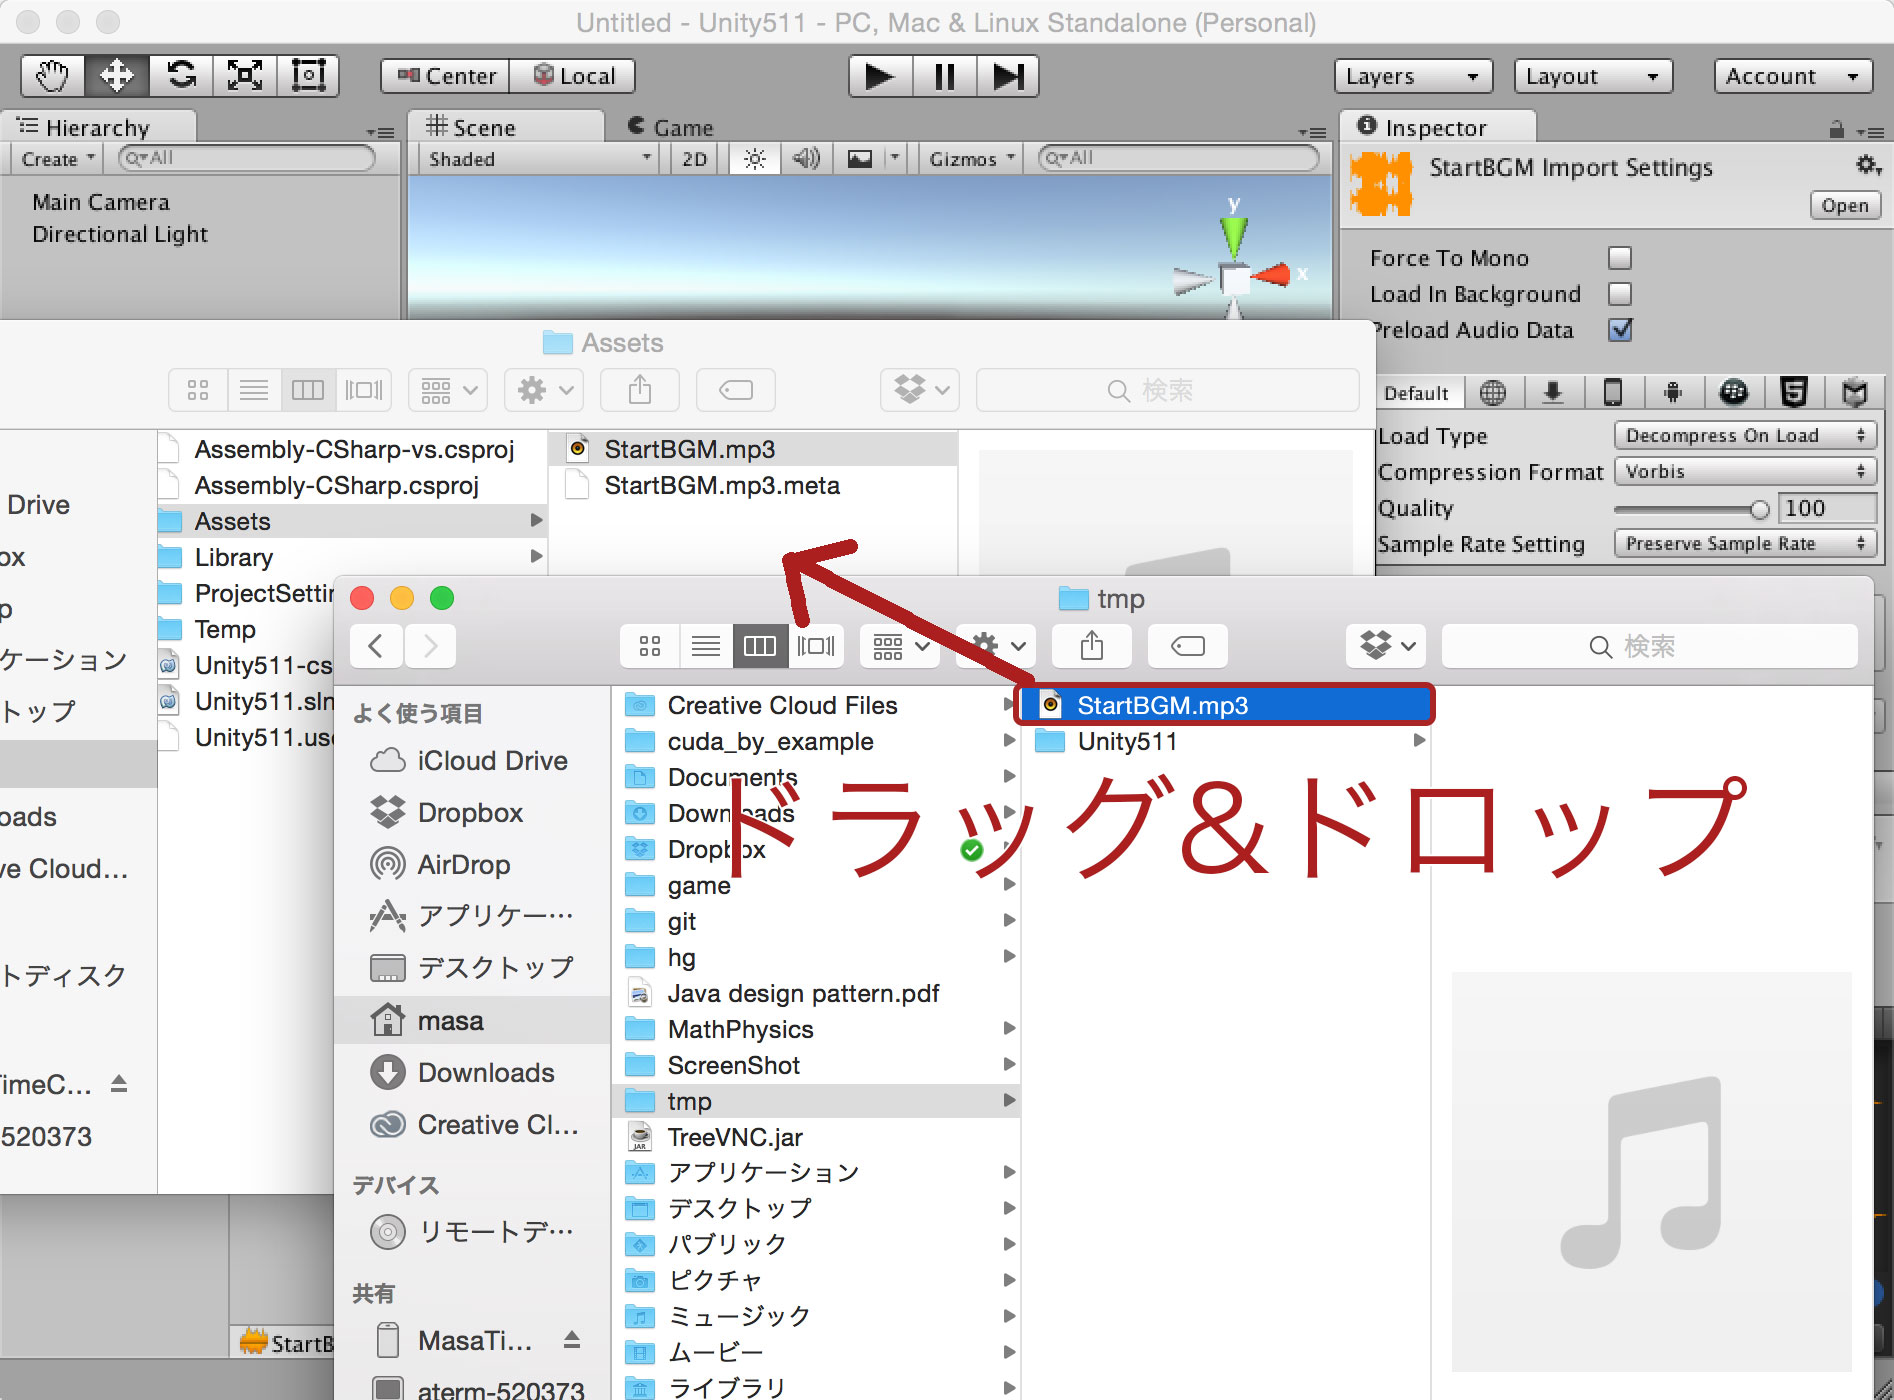
Task: Expand Unity511 folder in tmp column
Action: 1419,741
